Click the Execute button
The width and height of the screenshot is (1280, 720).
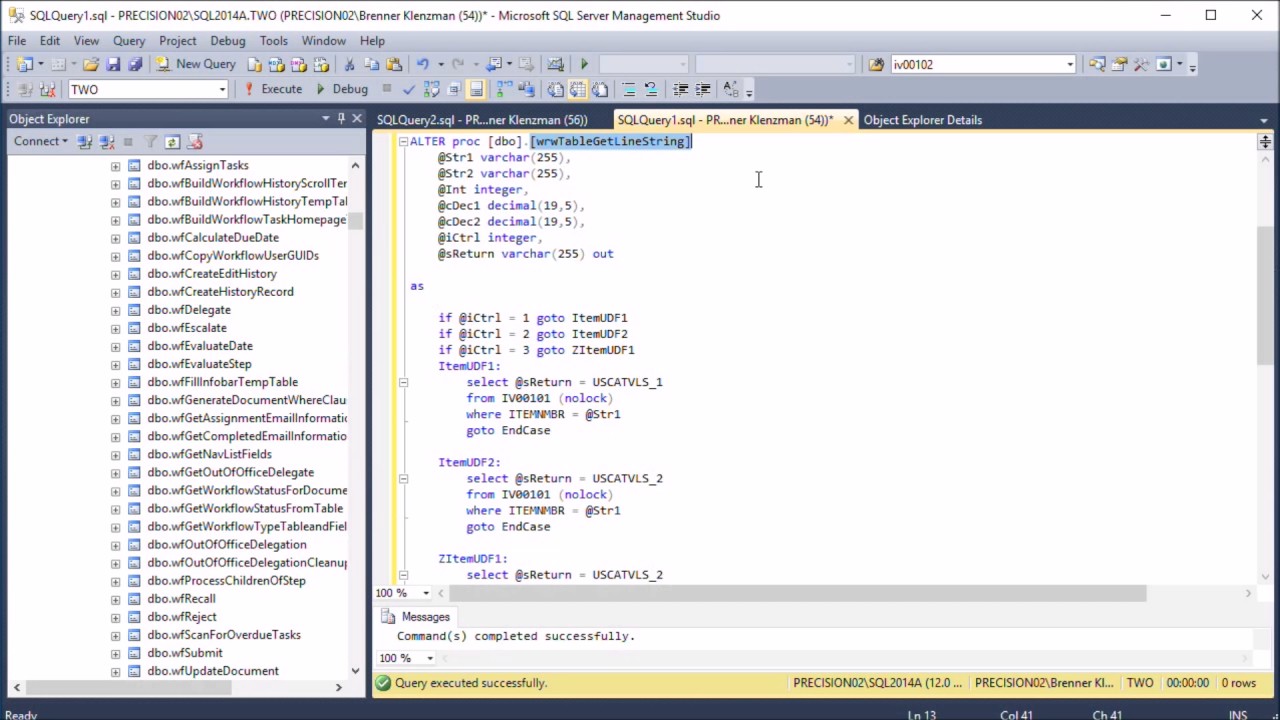pos(272,89)
